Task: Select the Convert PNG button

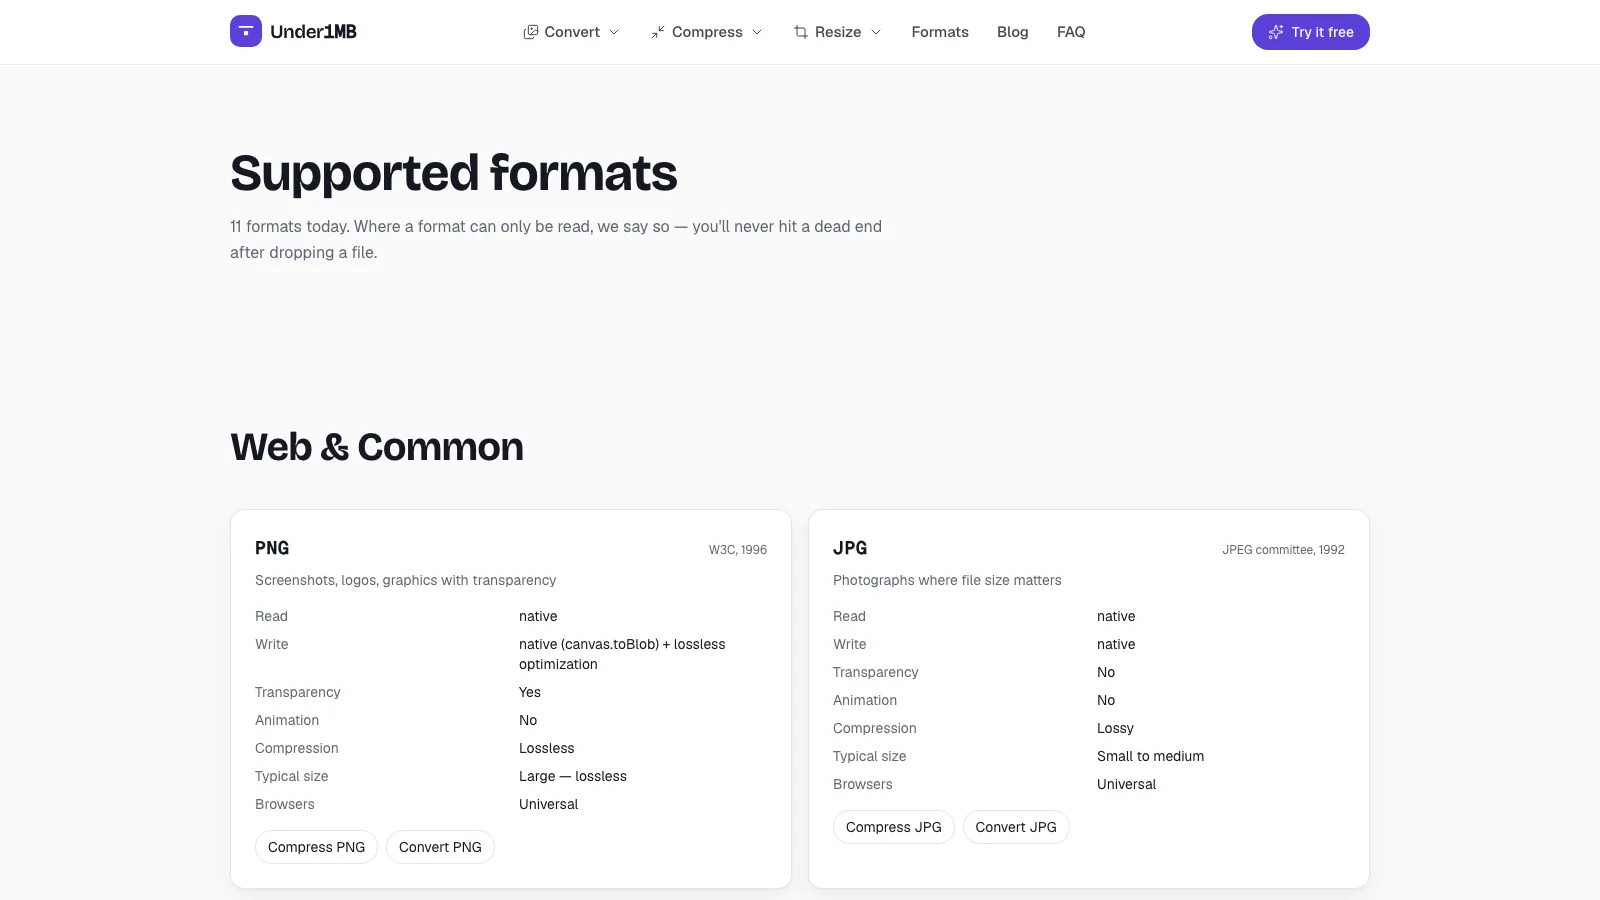Action: 440,847
